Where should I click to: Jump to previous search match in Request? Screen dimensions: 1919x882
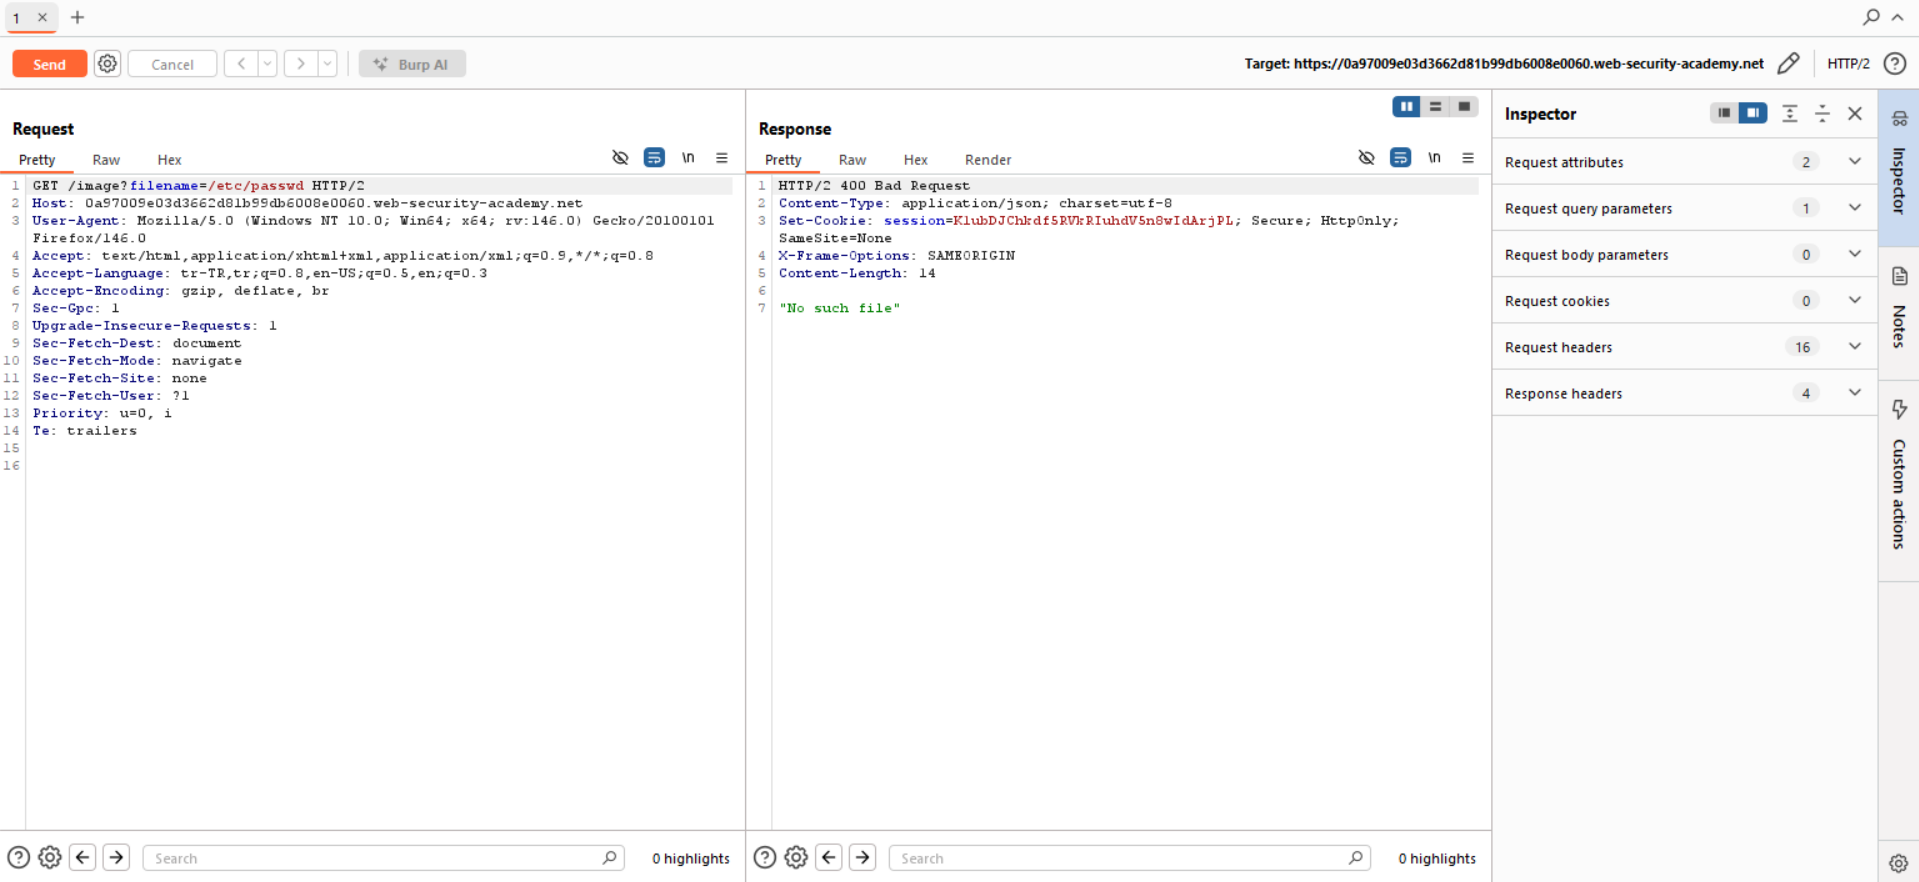83,857
